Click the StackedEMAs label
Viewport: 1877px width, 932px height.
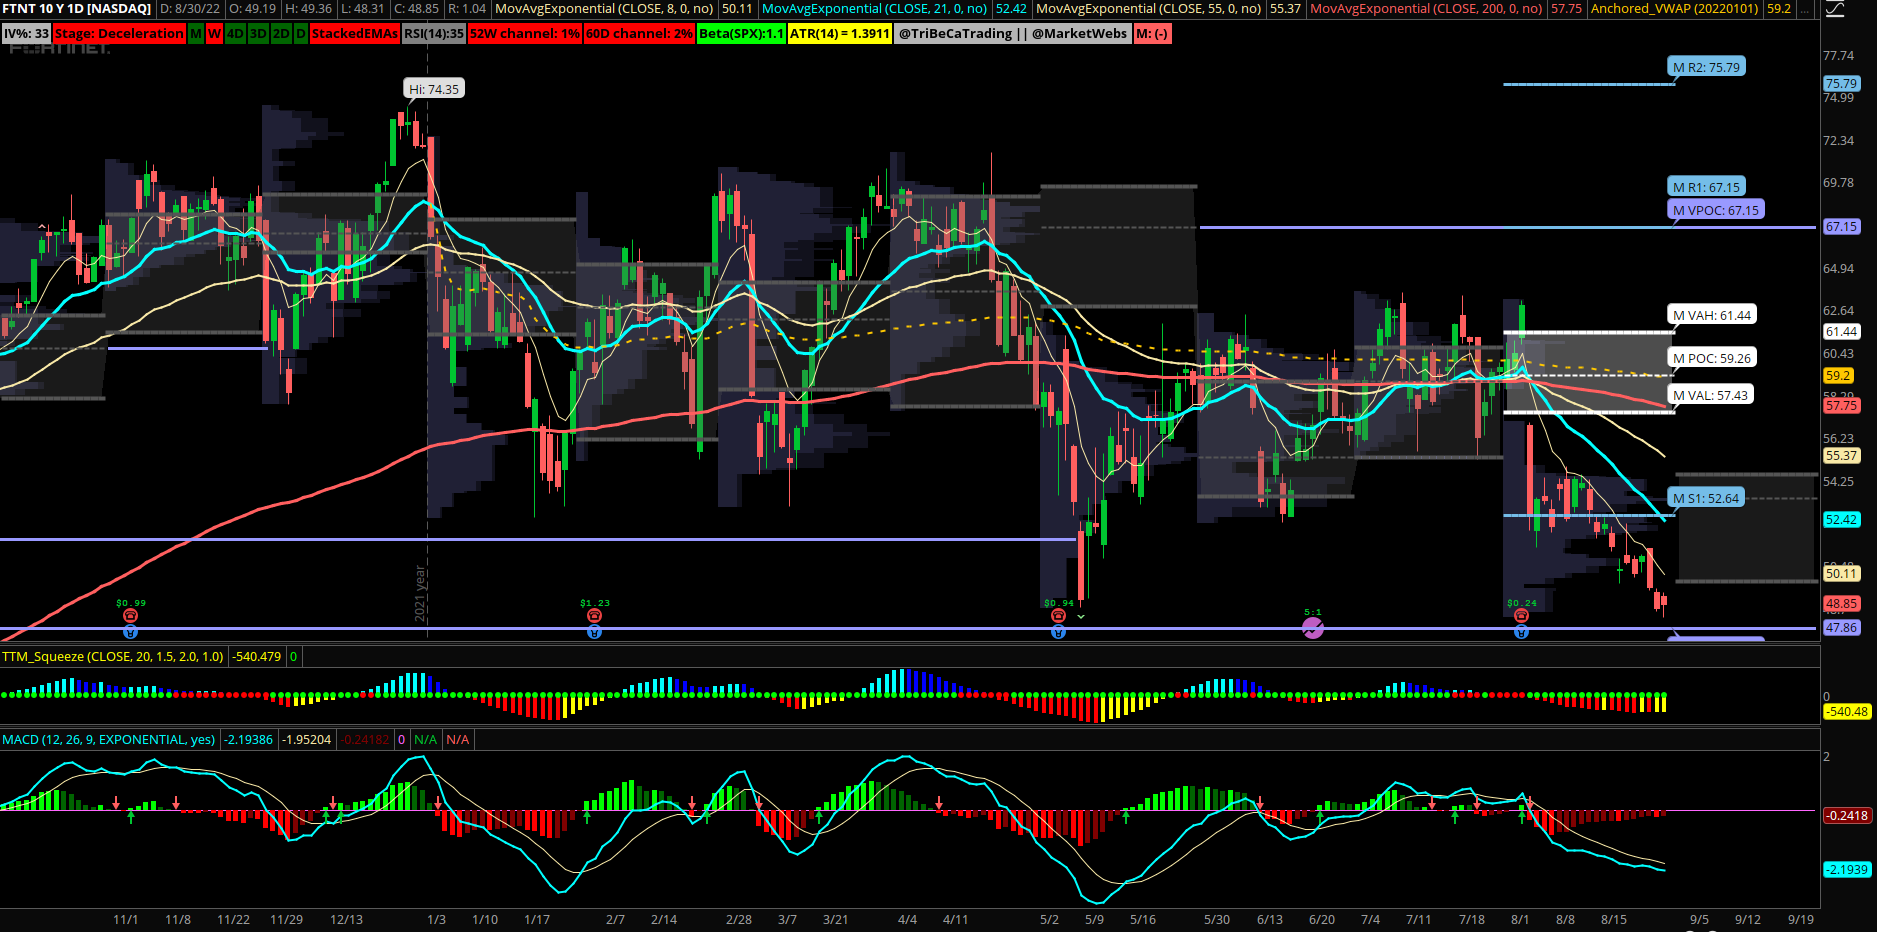355,33
